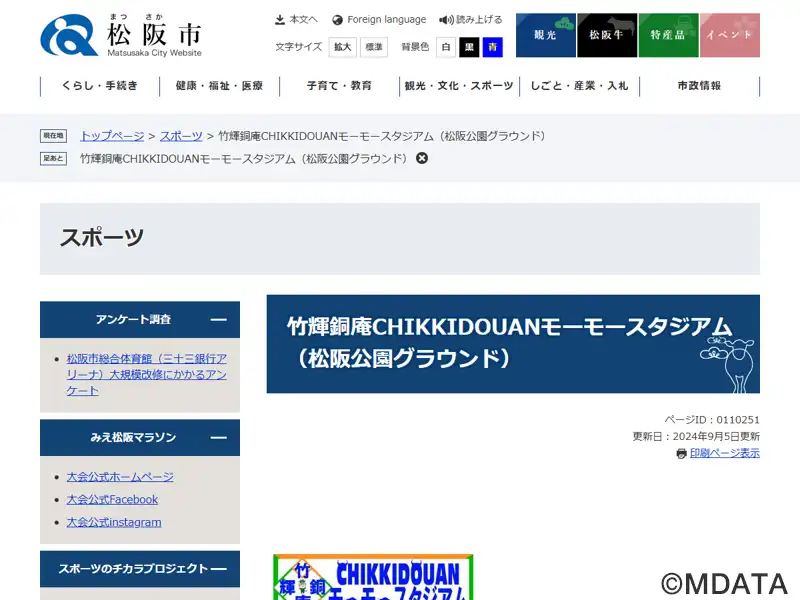The image size is (800, 600).
Task: Open the Foreign language option
Action: click(379, 19)
